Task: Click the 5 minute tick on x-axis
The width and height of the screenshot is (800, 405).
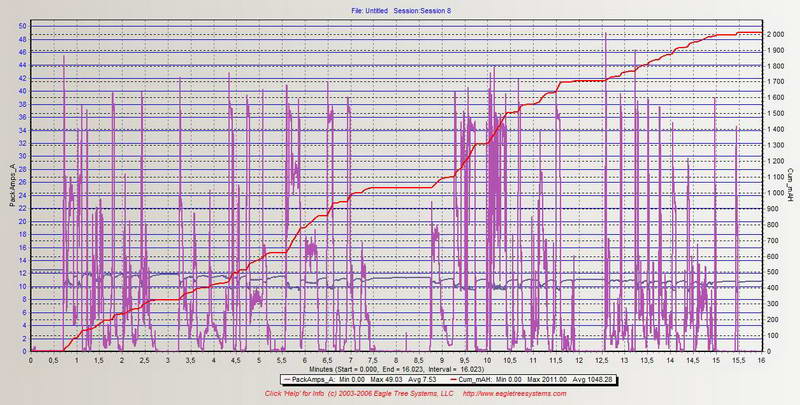Action: pos(260,359)
